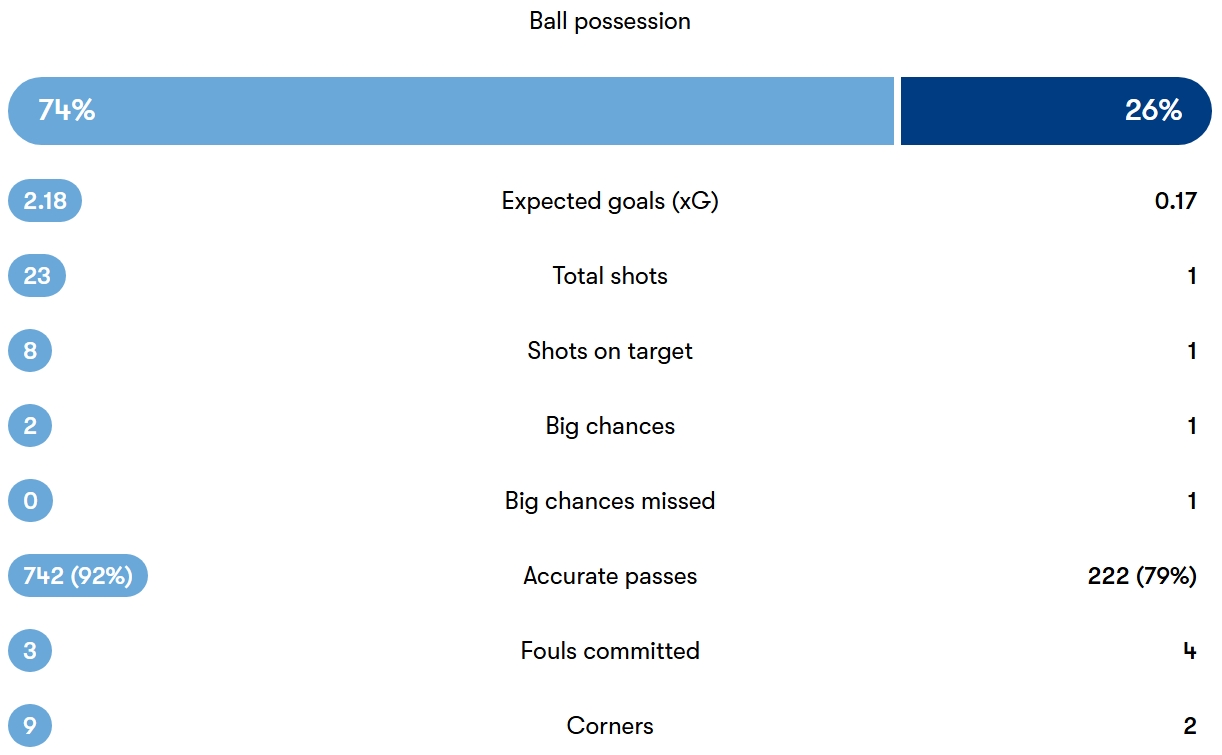Open the Shots on target label

coord(610,351)
